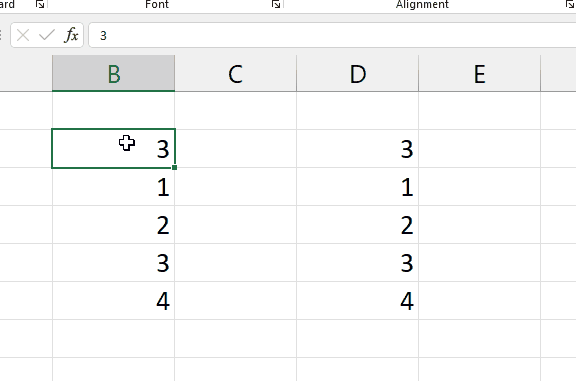Open Insert Function fx dialog
Screen dimensions: 576x381
71,36
